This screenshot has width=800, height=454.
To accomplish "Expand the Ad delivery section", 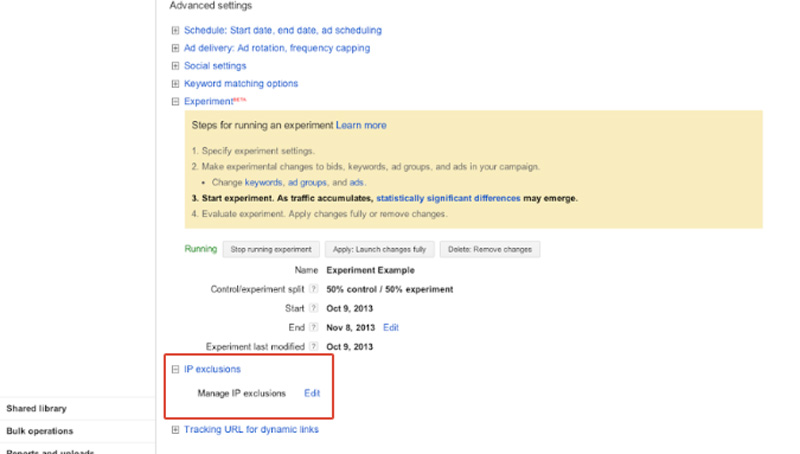I will 176,48.
